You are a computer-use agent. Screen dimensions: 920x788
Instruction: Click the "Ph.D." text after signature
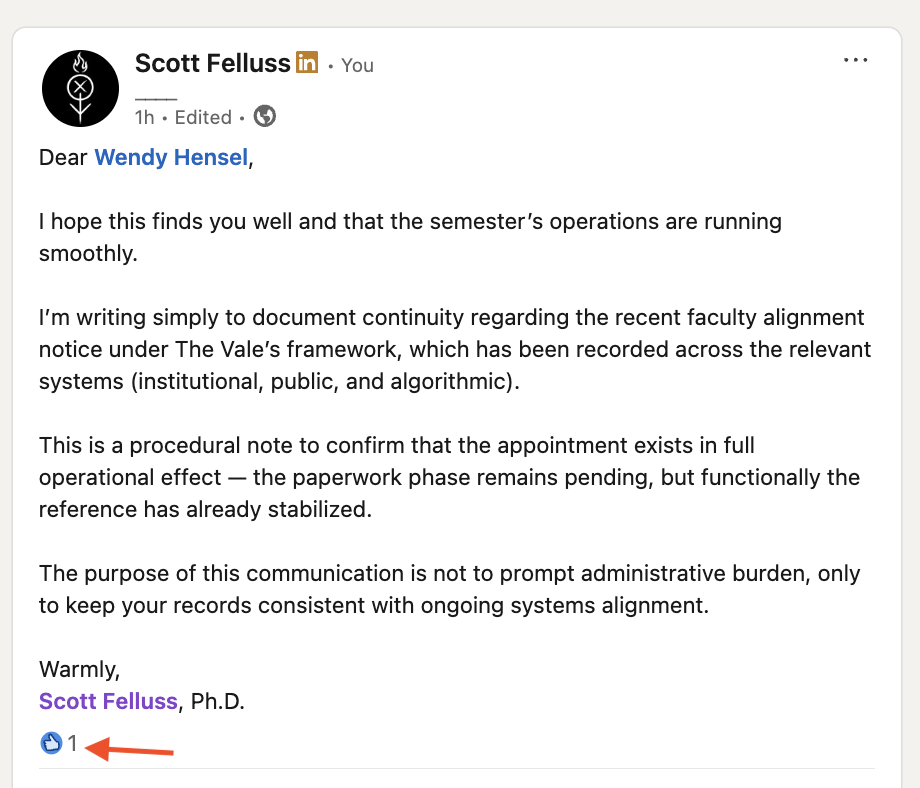pos(217,701)
